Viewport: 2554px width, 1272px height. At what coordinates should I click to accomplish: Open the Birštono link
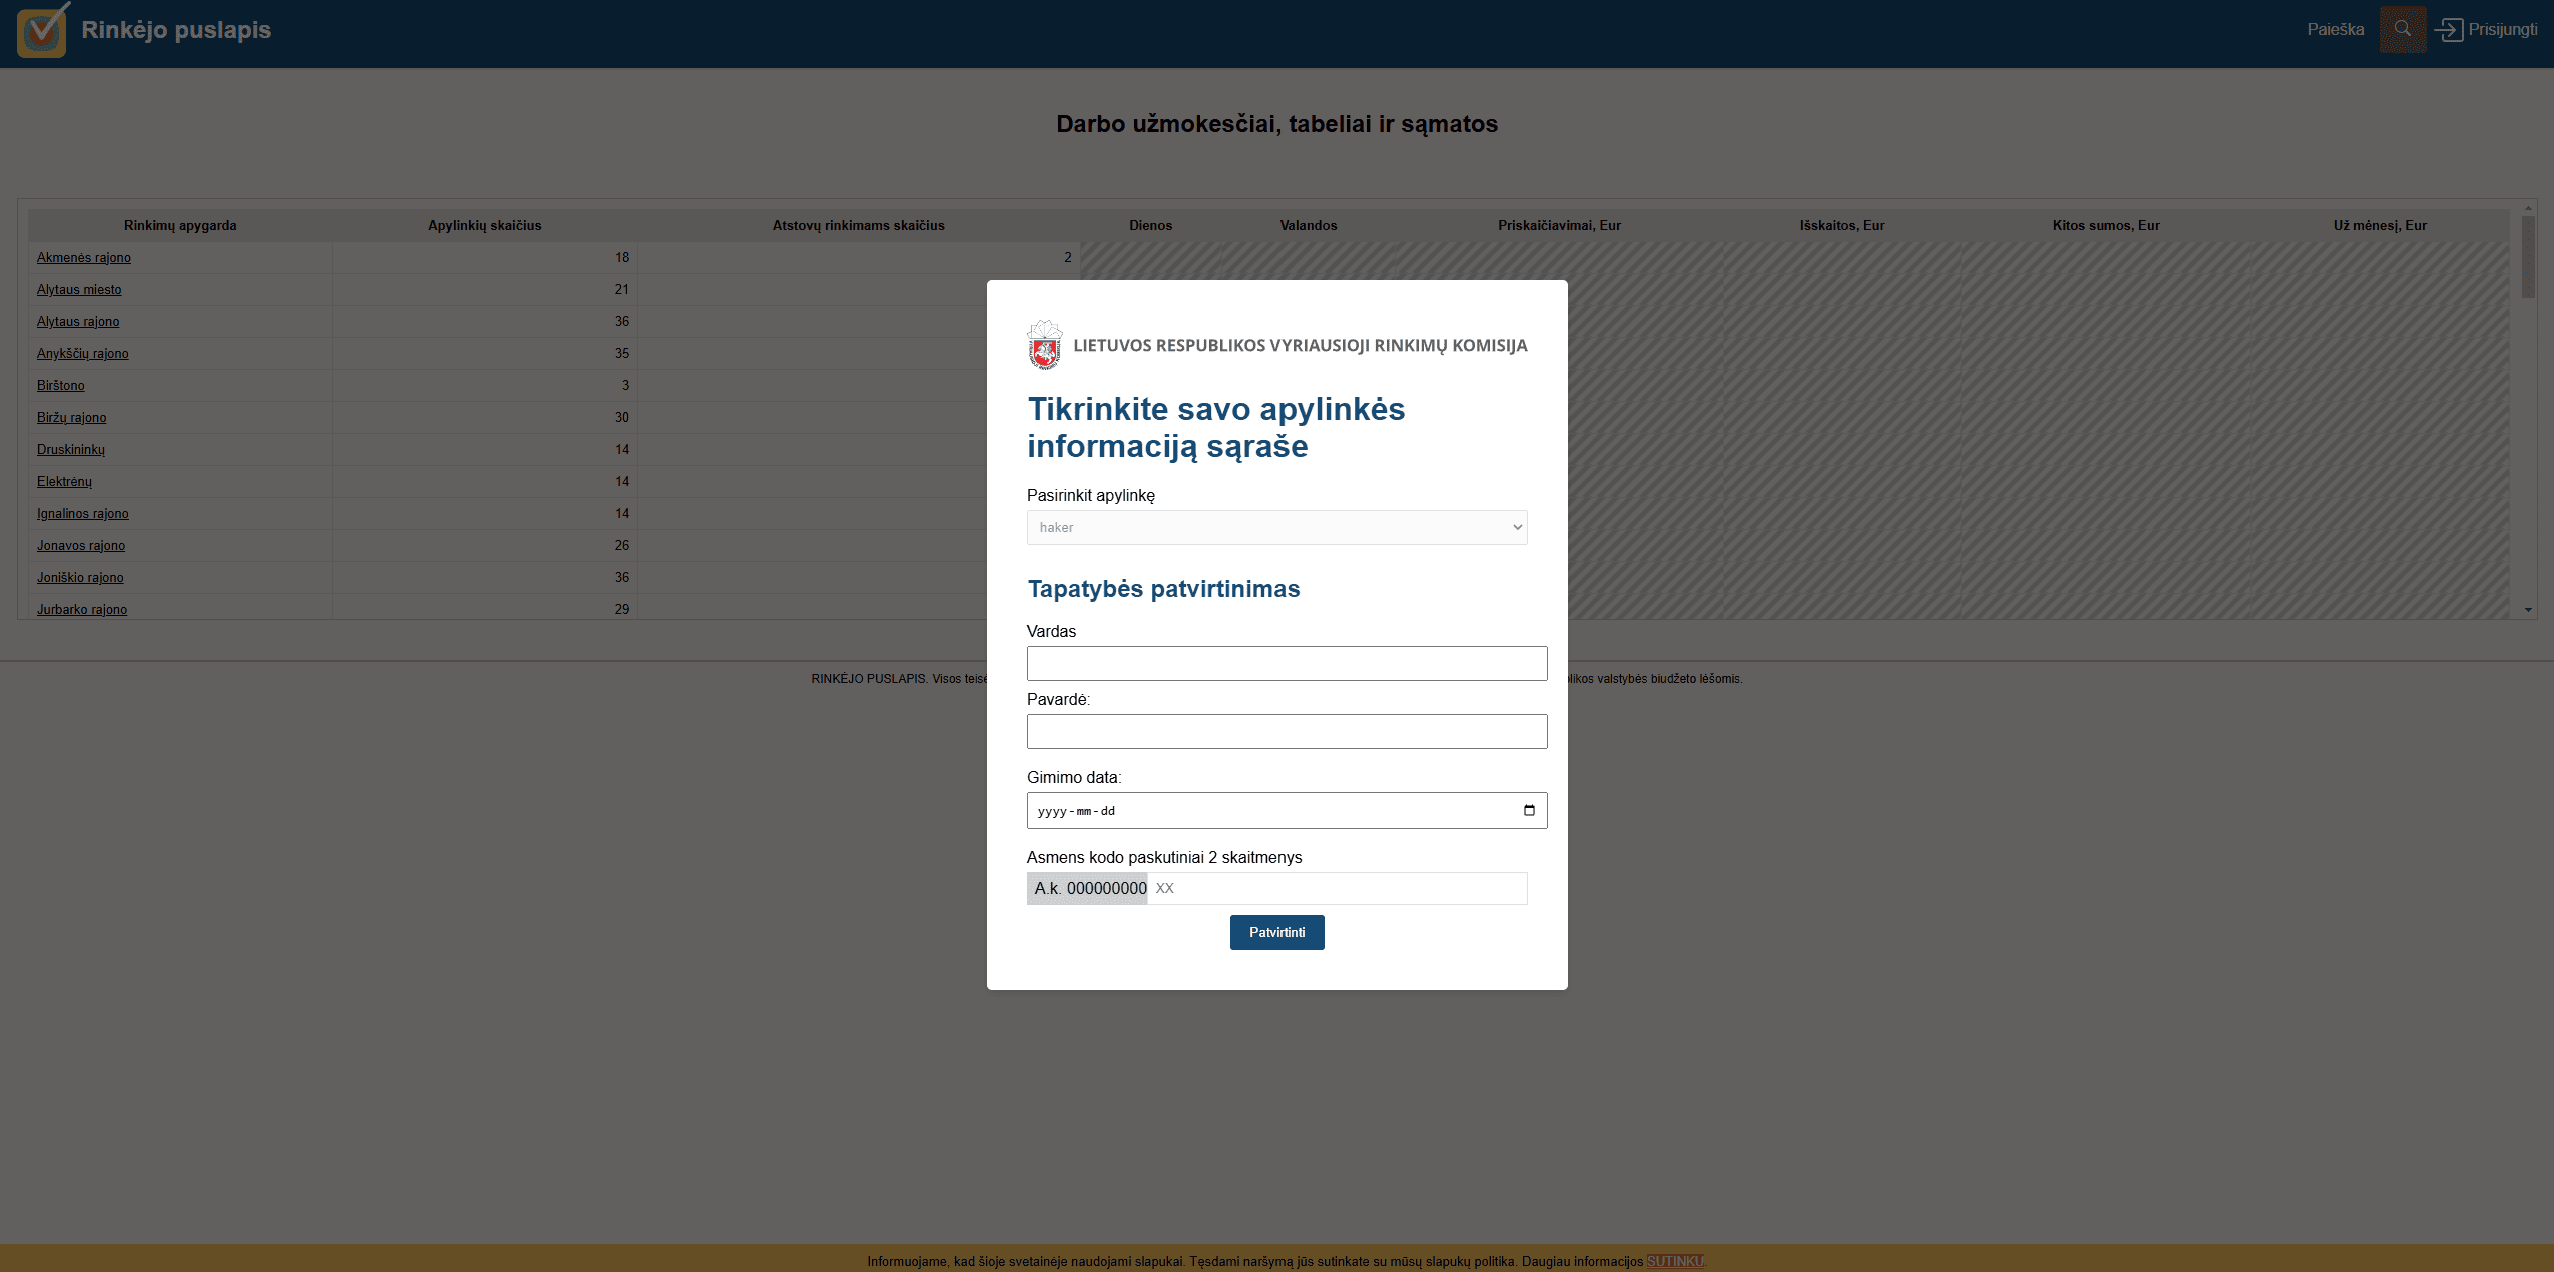point(61,385)
